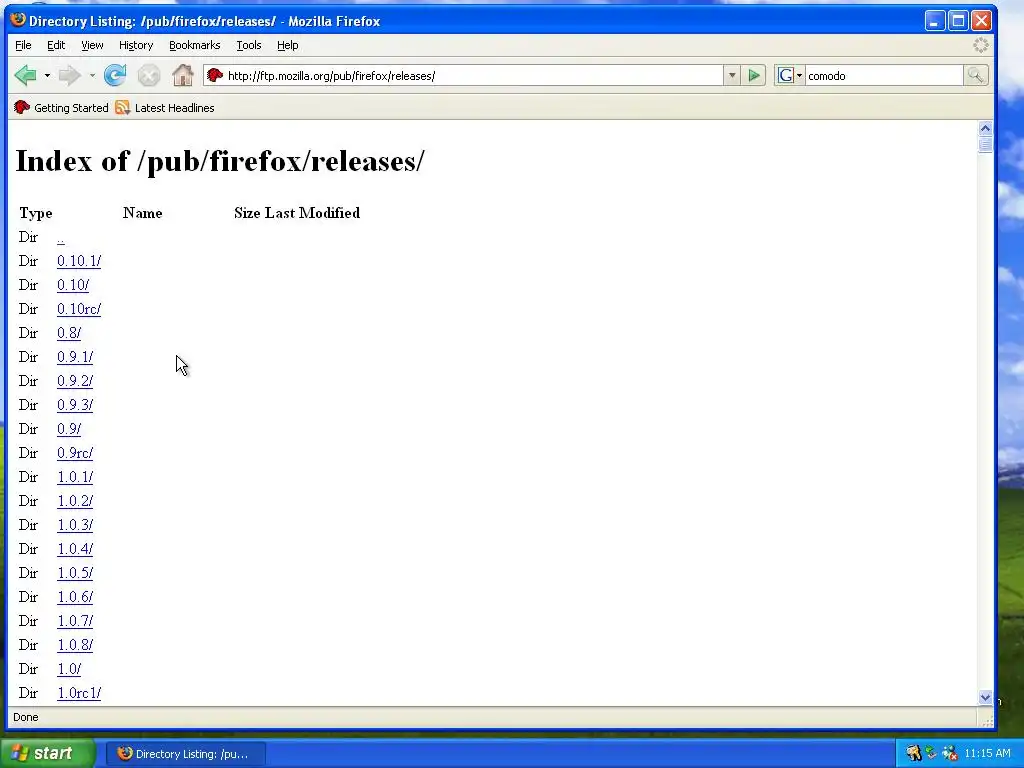The height and width of the screenshot is (768, 1024).
Task: Open the Getting Started bookmark
Action: [x=61, y=108]
